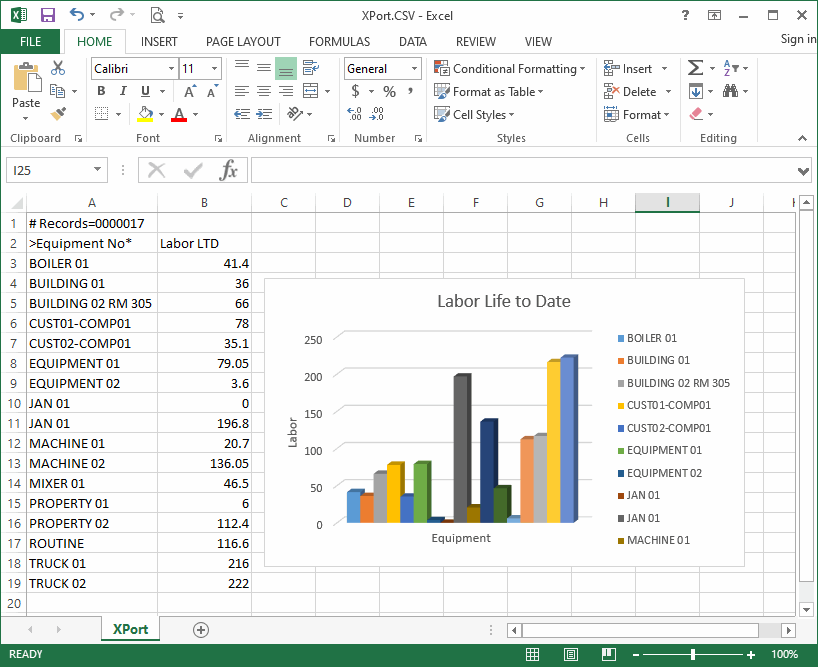This screenshot has height=667, width=818.
Task: Apply Accounting dollar number format
Action: pyautogui.click(x=355, y=91)
